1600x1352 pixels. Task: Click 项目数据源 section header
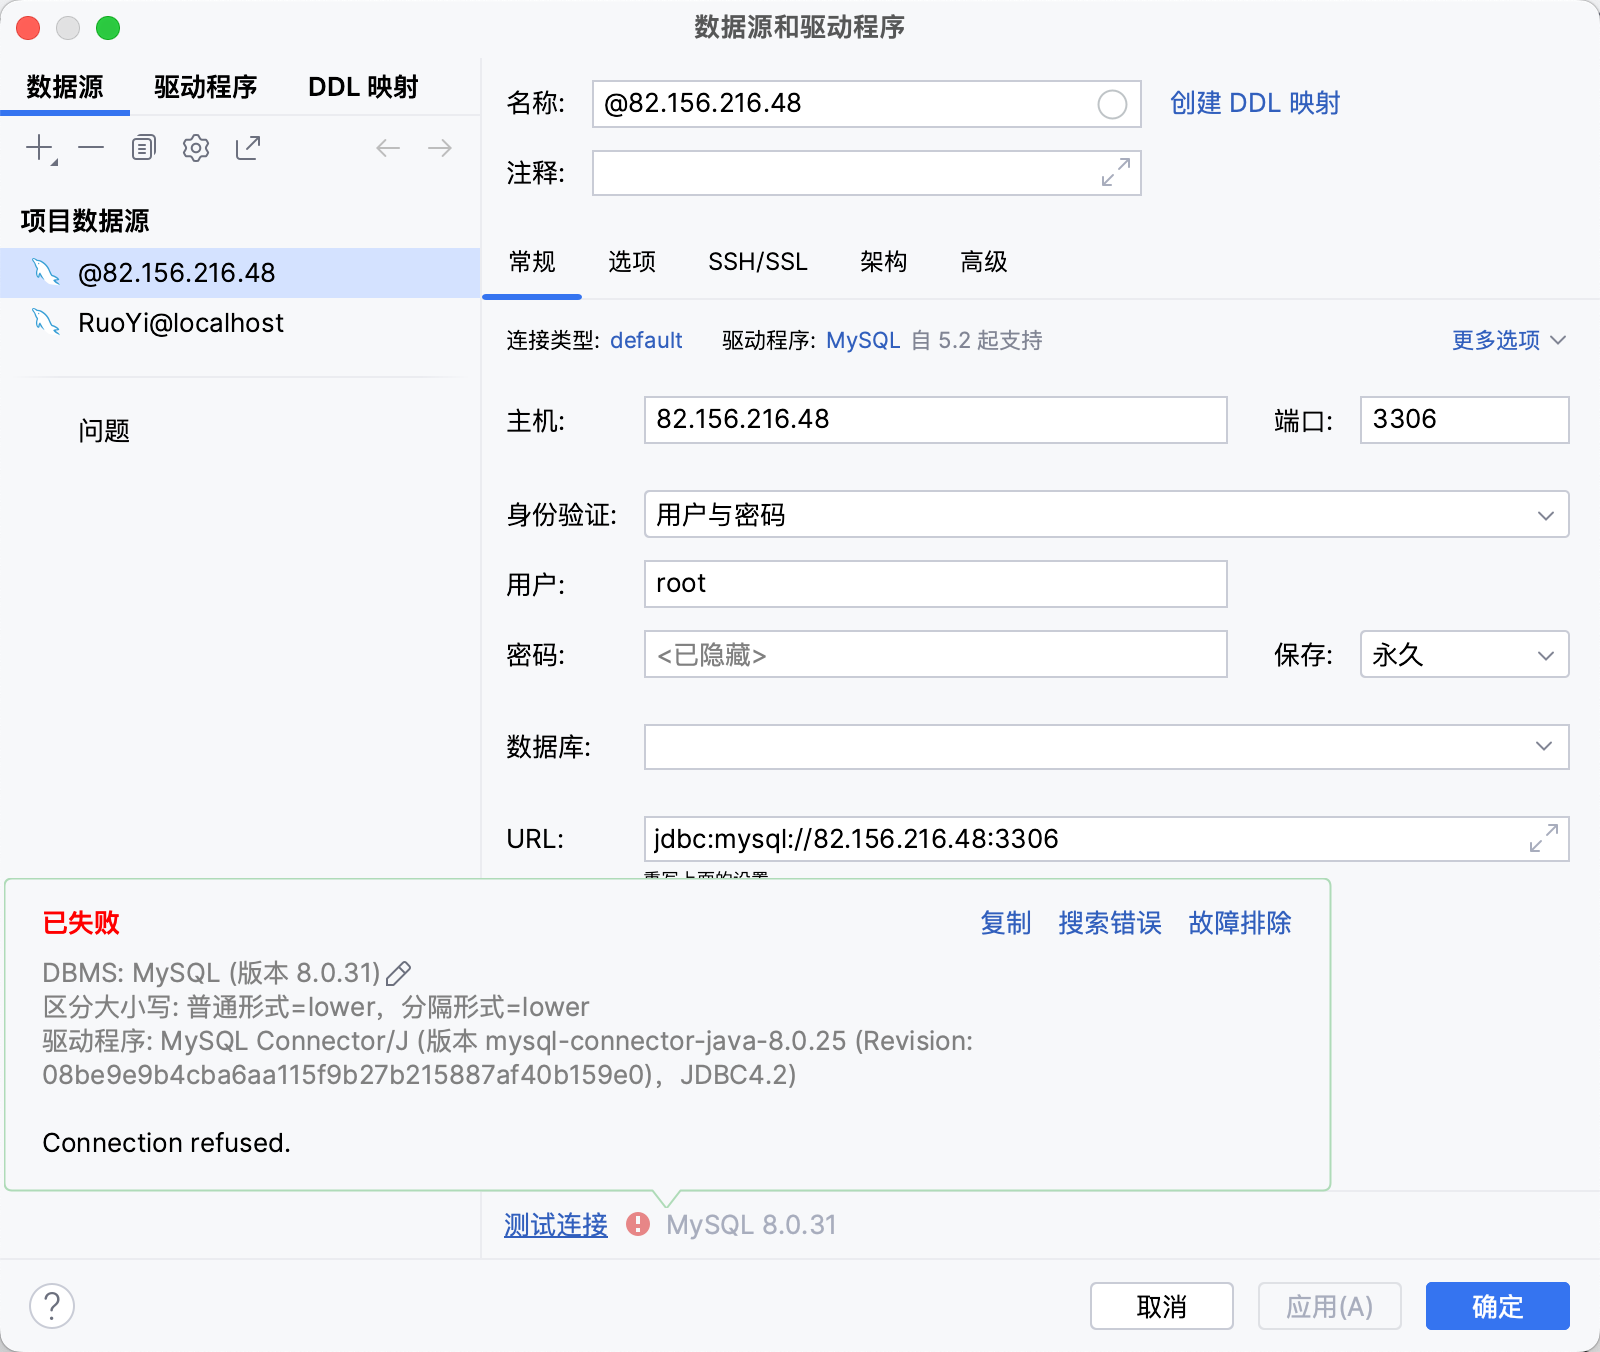[85, 221]
